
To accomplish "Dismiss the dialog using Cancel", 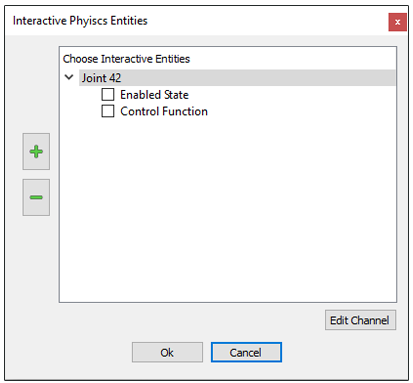I will click(x=246, y=352).
